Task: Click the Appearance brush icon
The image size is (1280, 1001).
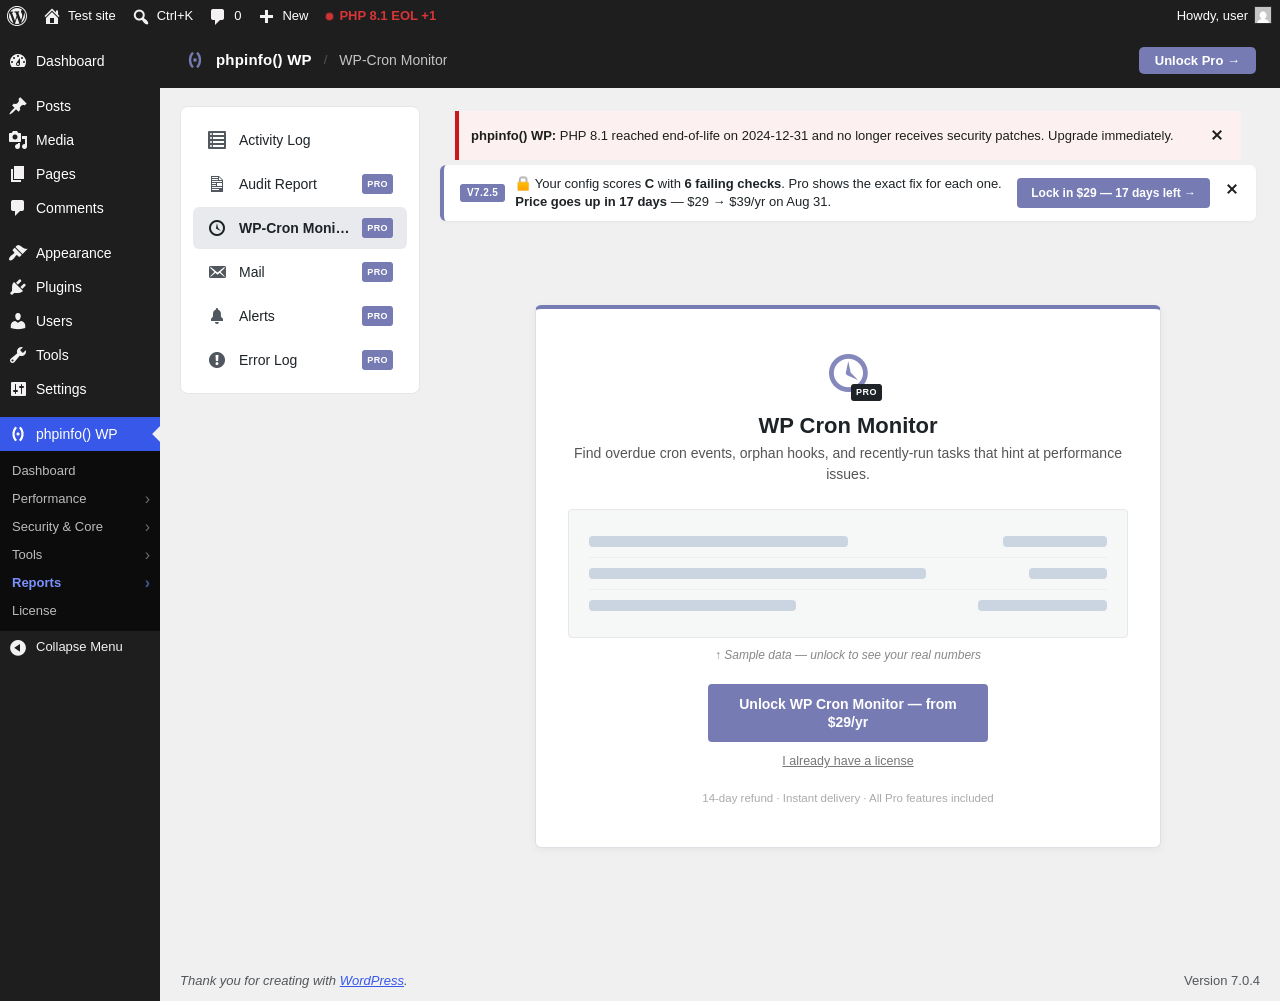Action: pyautogui.click(x=18, y=253)
